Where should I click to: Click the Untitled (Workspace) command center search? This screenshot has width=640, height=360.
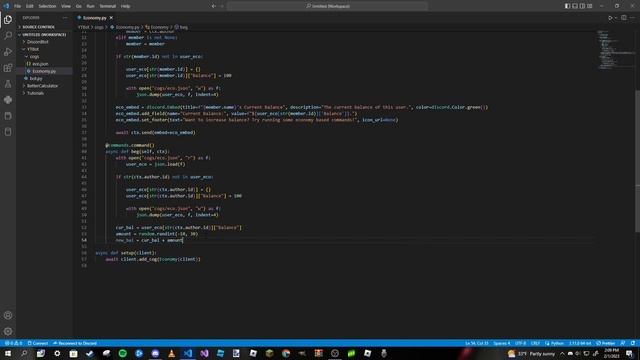point(327,6)
